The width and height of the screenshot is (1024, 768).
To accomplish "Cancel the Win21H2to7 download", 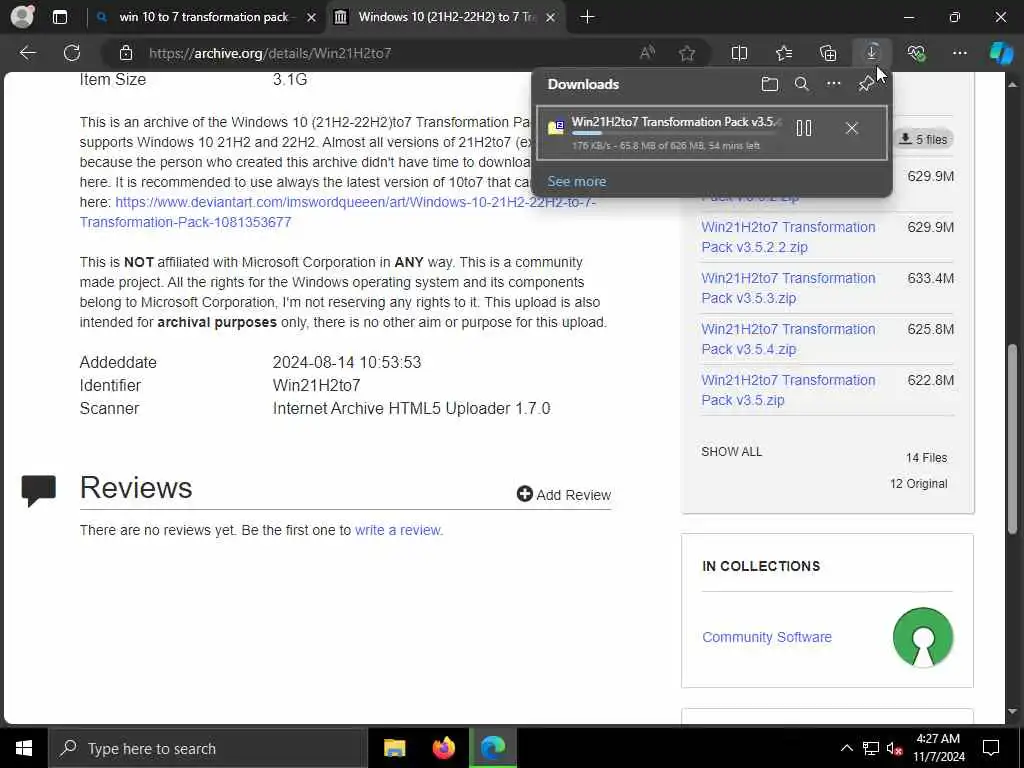I will point(852,128).
